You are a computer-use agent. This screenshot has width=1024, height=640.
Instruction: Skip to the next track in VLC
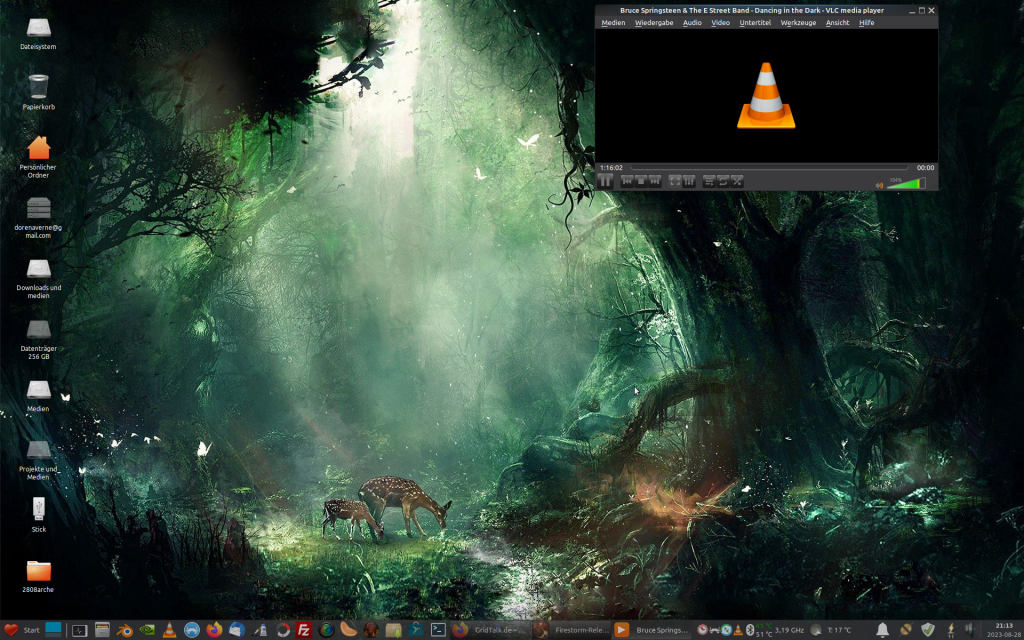tap(655, 181)
